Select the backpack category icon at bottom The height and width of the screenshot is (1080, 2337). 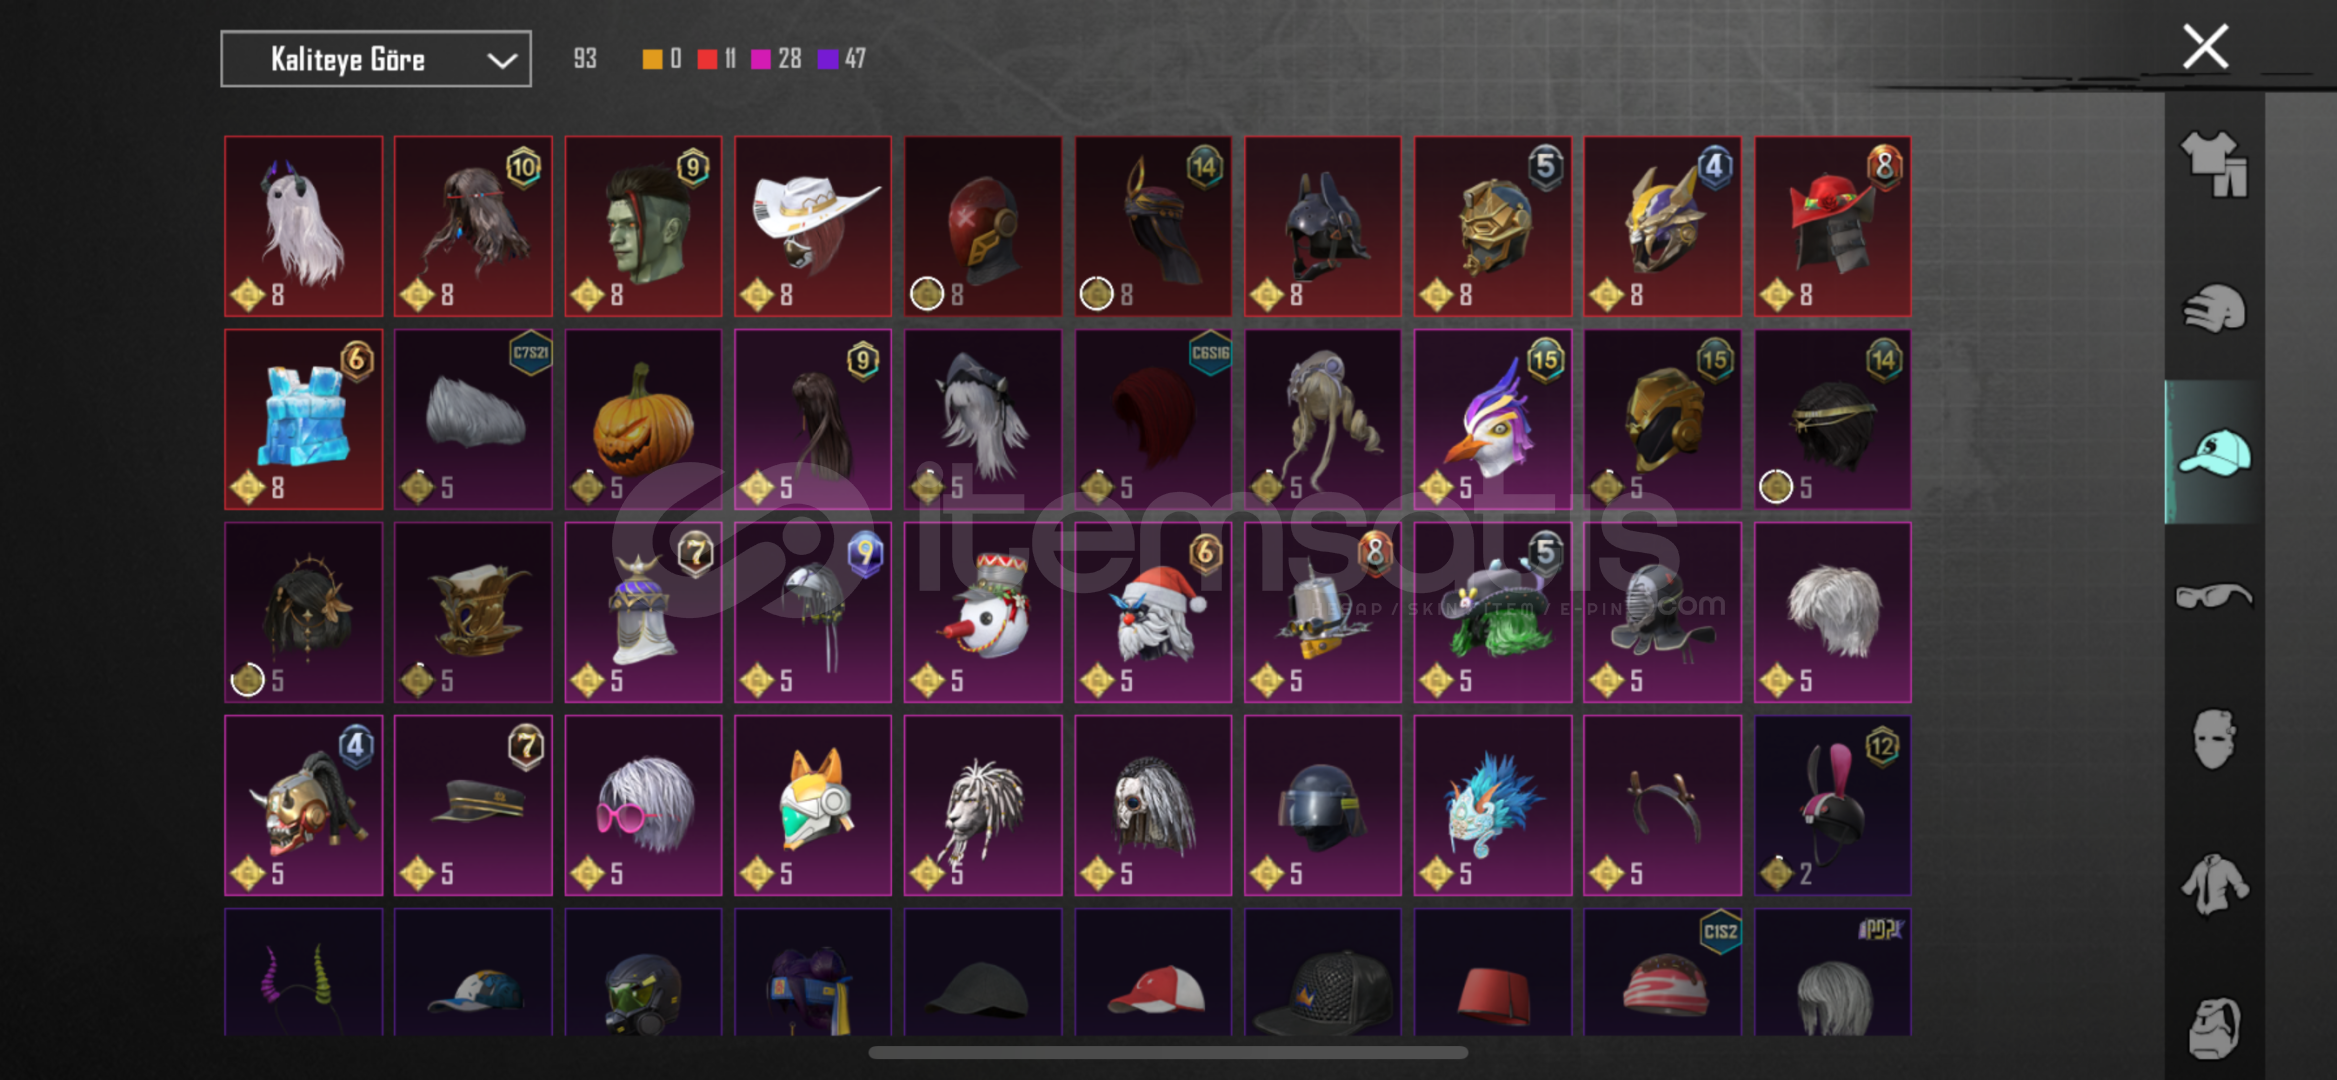[2214, 1028]
